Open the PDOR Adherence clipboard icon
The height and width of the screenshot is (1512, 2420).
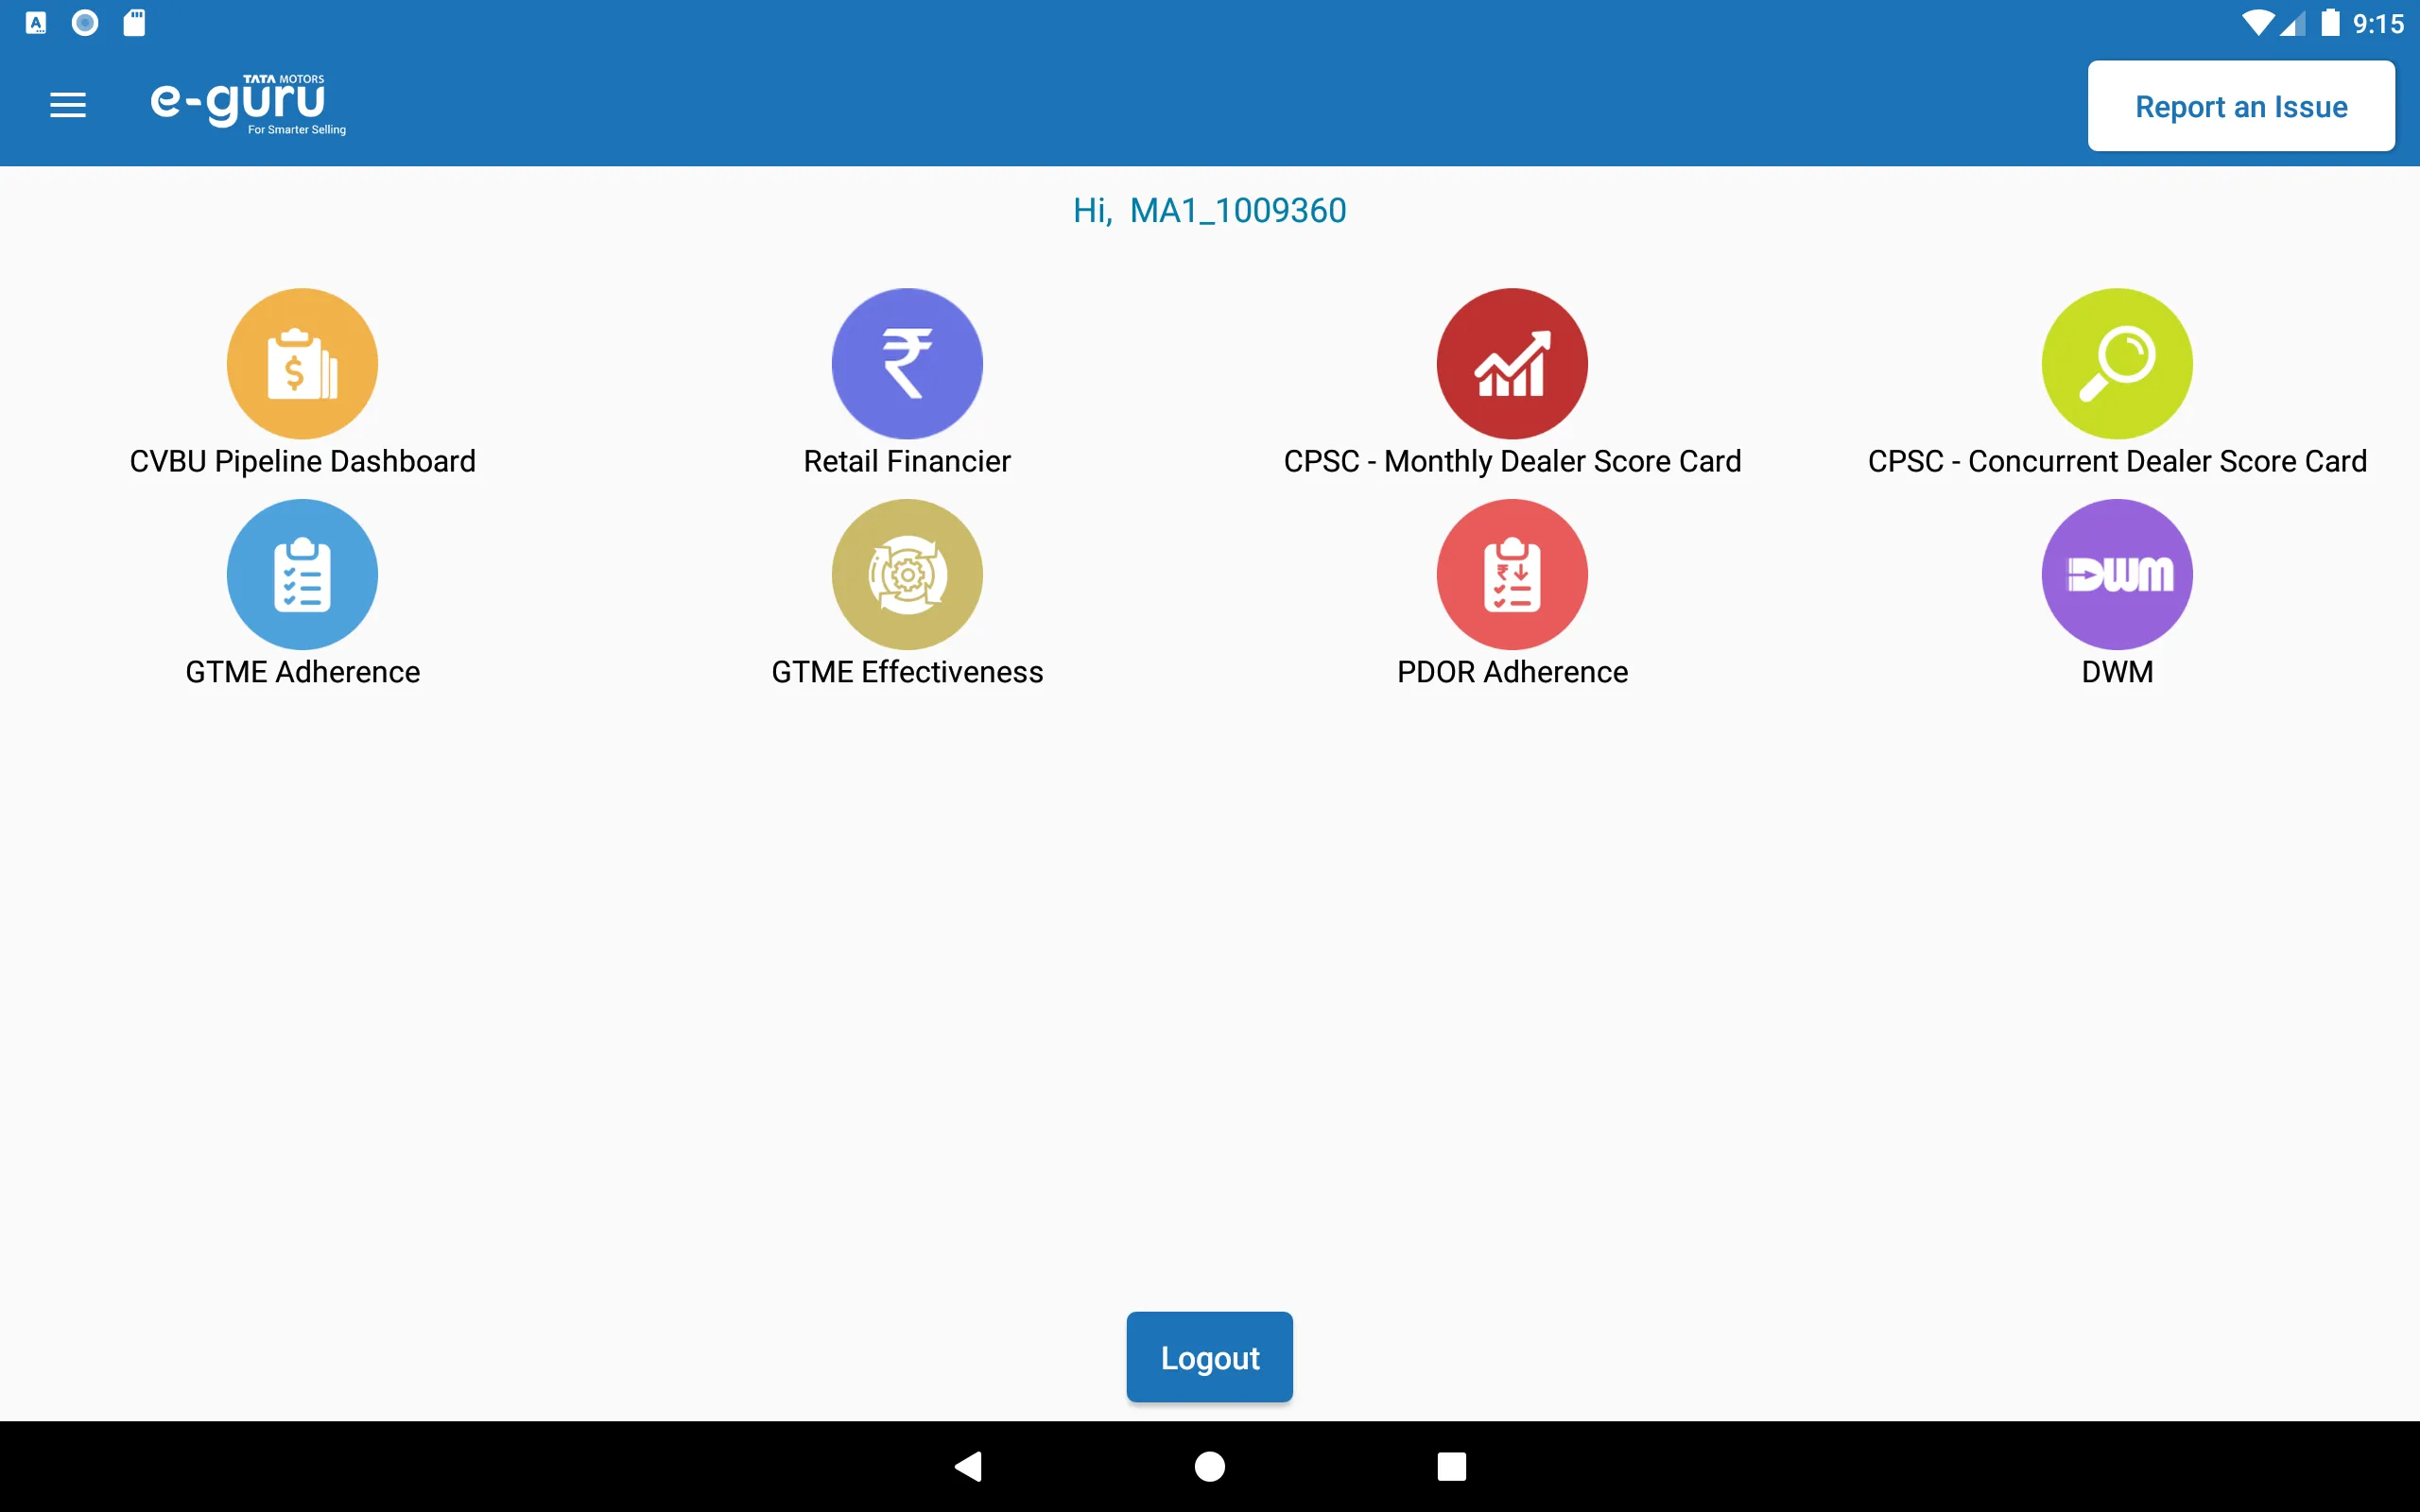1512,574
